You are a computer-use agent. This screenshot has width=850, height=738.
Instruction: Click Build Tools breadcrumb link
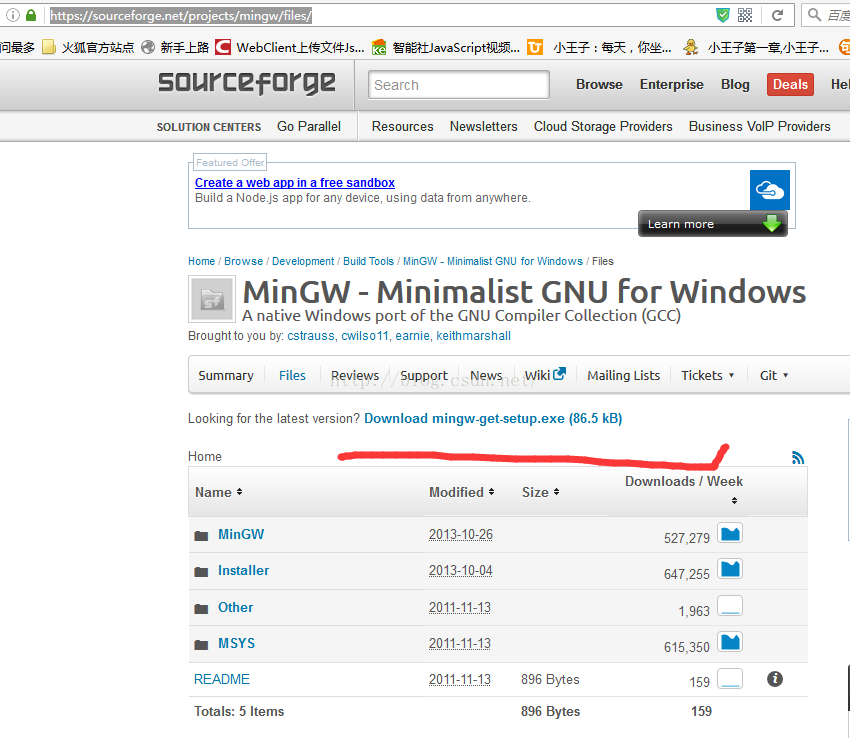[369, 261]
